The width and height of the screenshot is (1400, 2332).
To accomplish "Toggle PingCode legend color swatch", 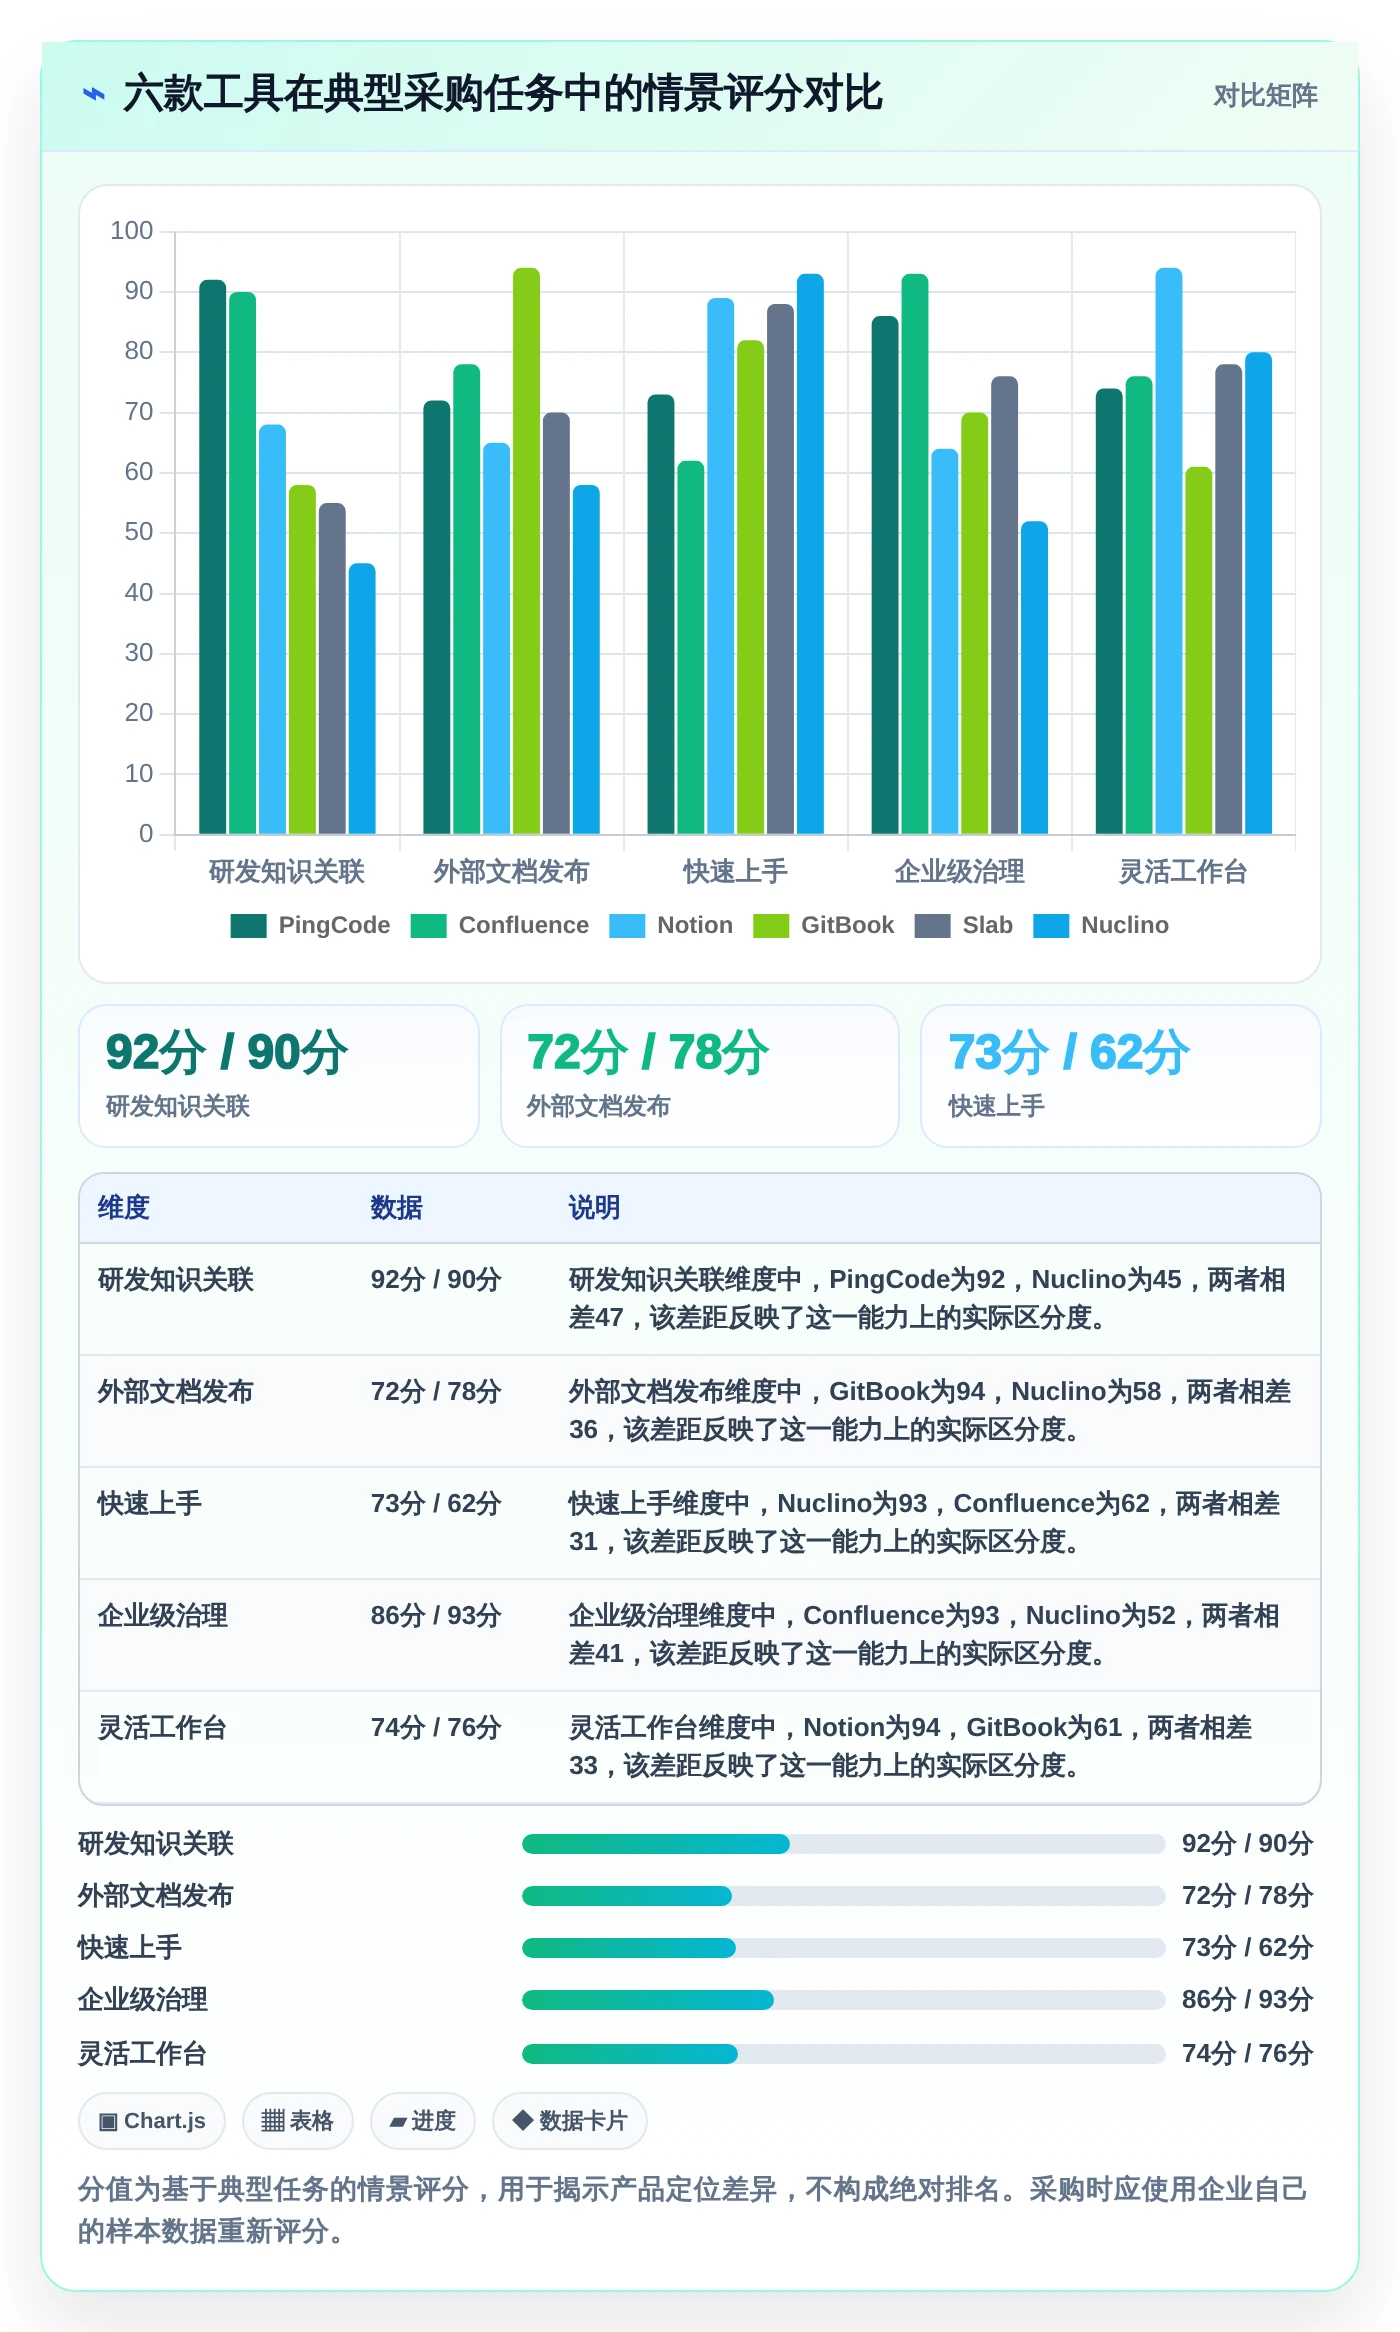I will 248,926.
